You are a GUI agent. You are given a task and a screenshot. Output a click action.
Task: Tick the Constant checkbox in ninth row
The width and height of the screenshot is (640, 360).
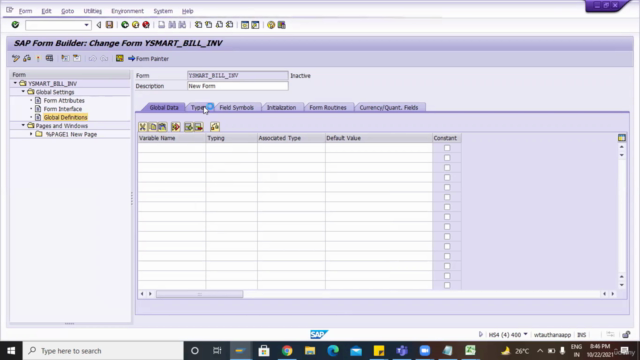pyautogui.click(x=447, y=227)
